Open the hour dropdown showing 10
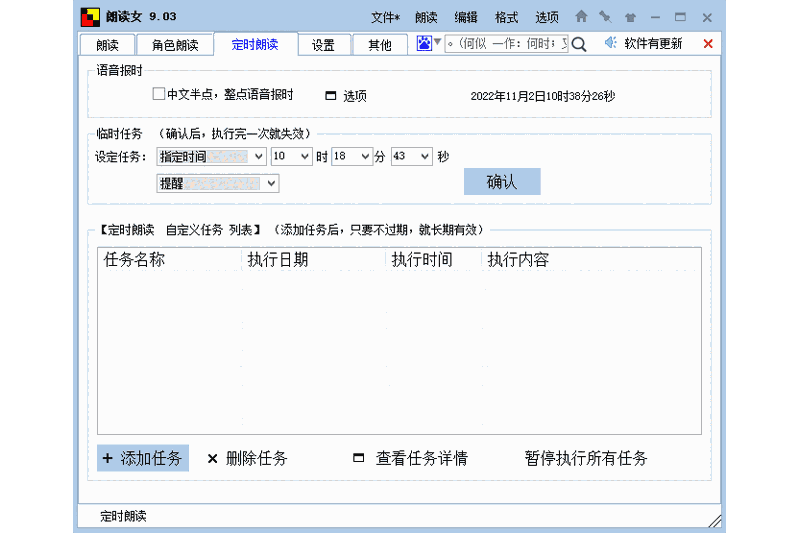 (304, 157)
